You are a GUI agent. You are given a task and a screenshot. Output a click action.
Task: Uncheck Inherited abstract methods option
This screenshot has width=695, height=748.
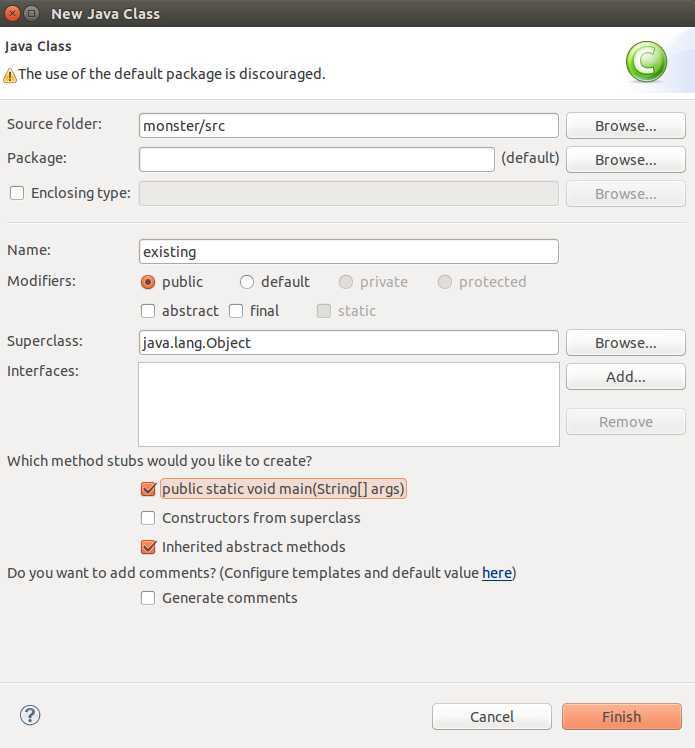(x=148, y=547)
